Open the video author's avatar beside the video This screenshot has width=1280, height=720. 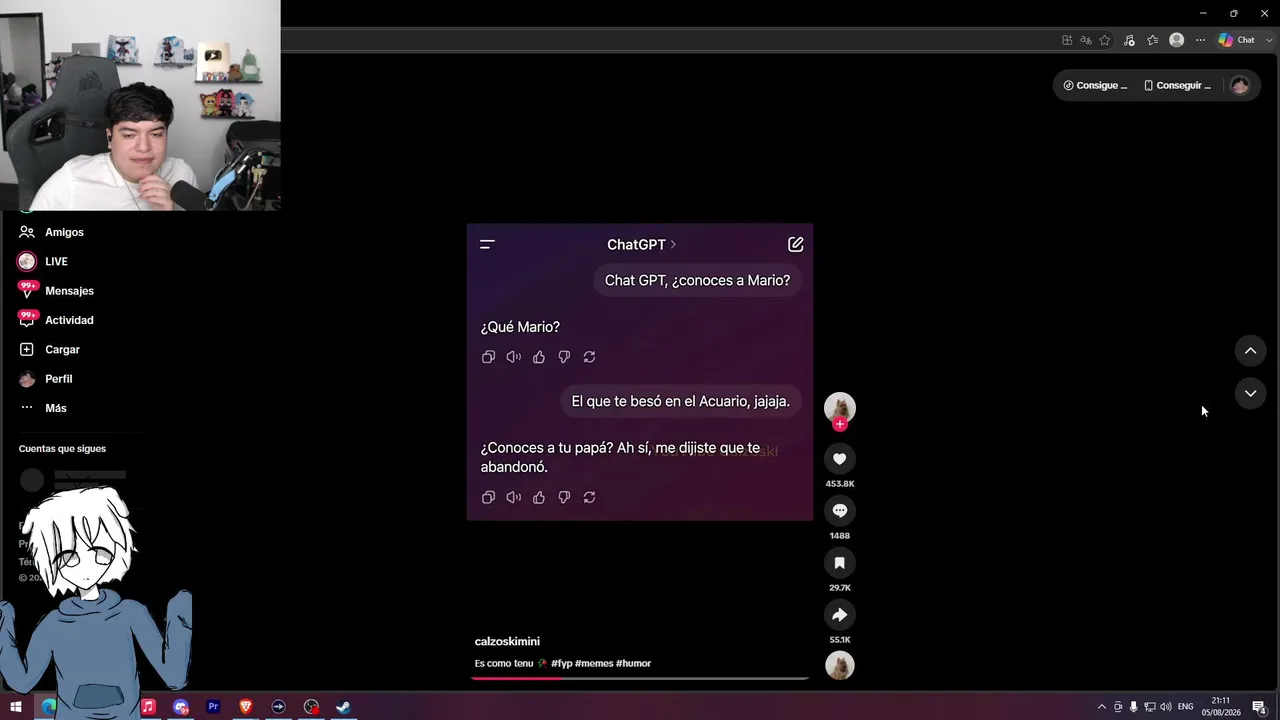click(x=839, y=407)
